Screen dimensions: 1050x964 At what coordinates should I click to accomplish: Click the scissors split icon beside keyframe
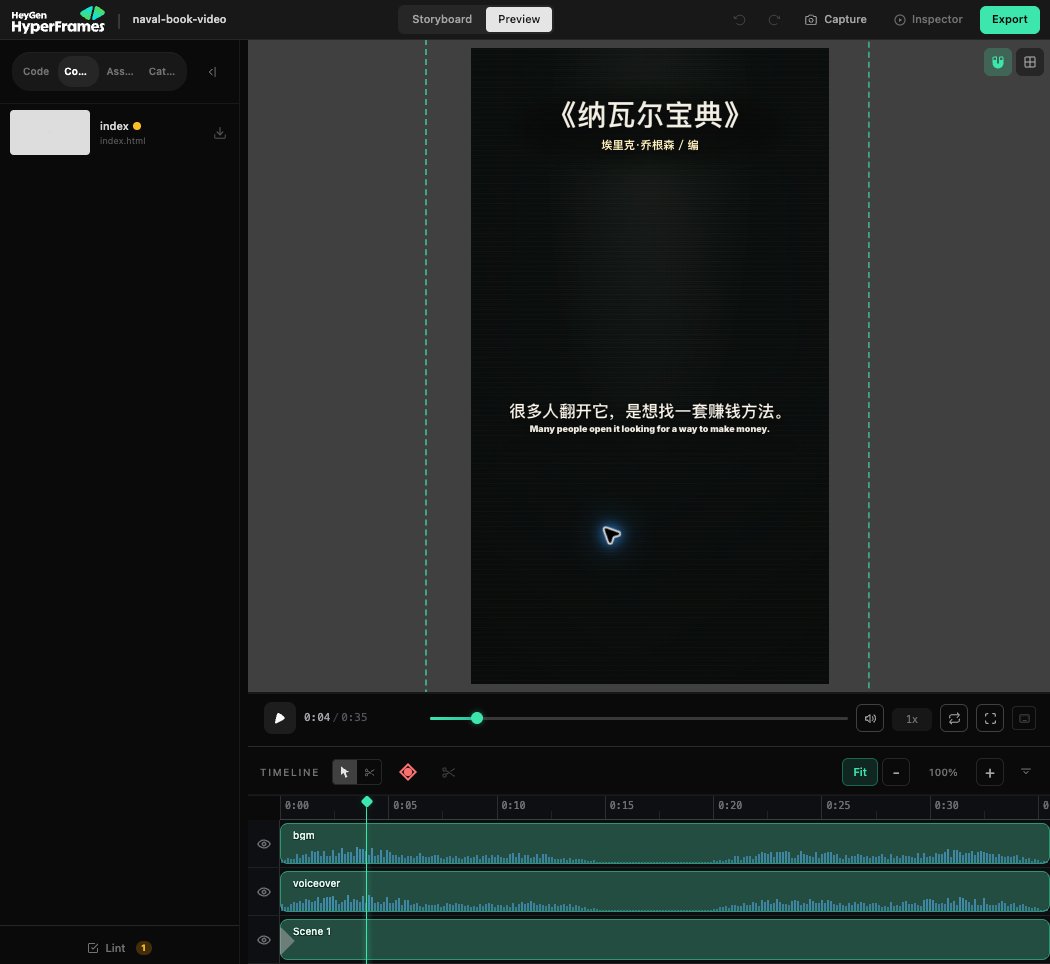click(449, 773)
